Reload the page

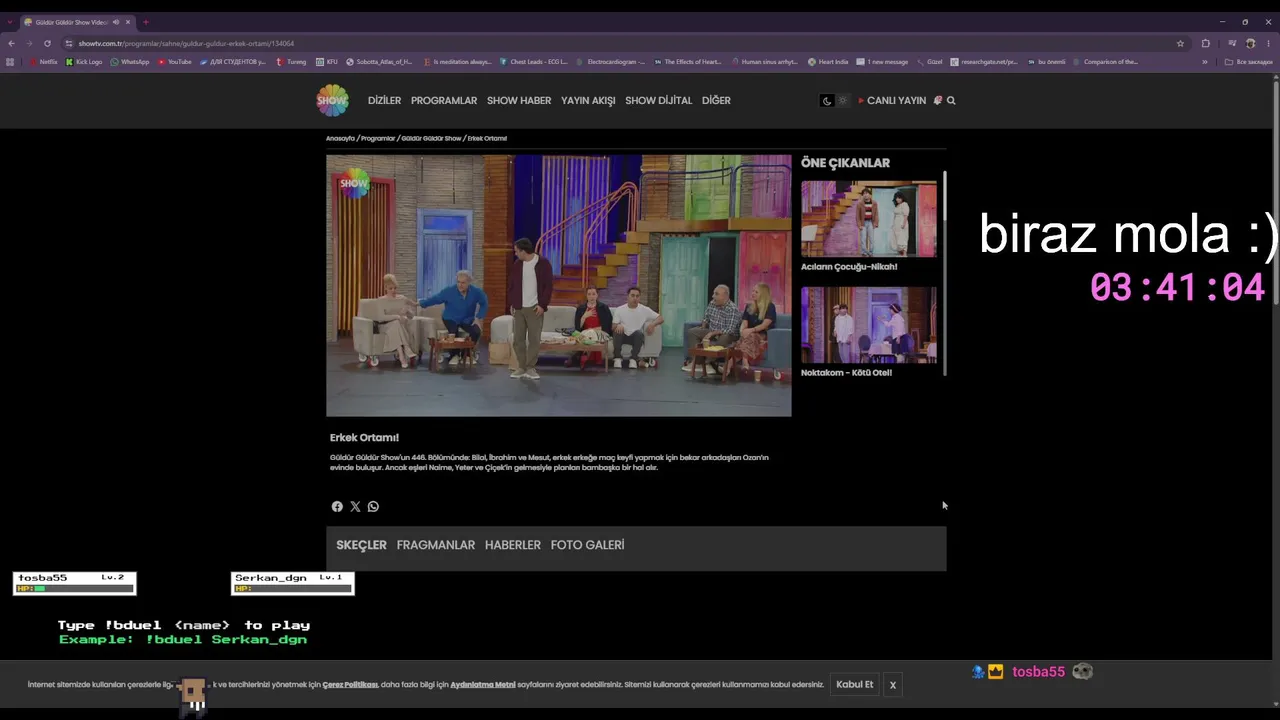pos(47,43)
